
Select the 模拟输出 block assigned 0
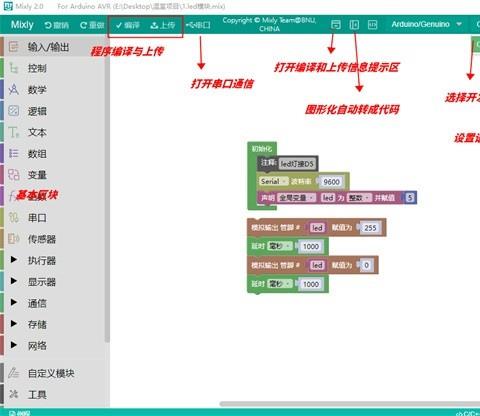pos(275,265)
